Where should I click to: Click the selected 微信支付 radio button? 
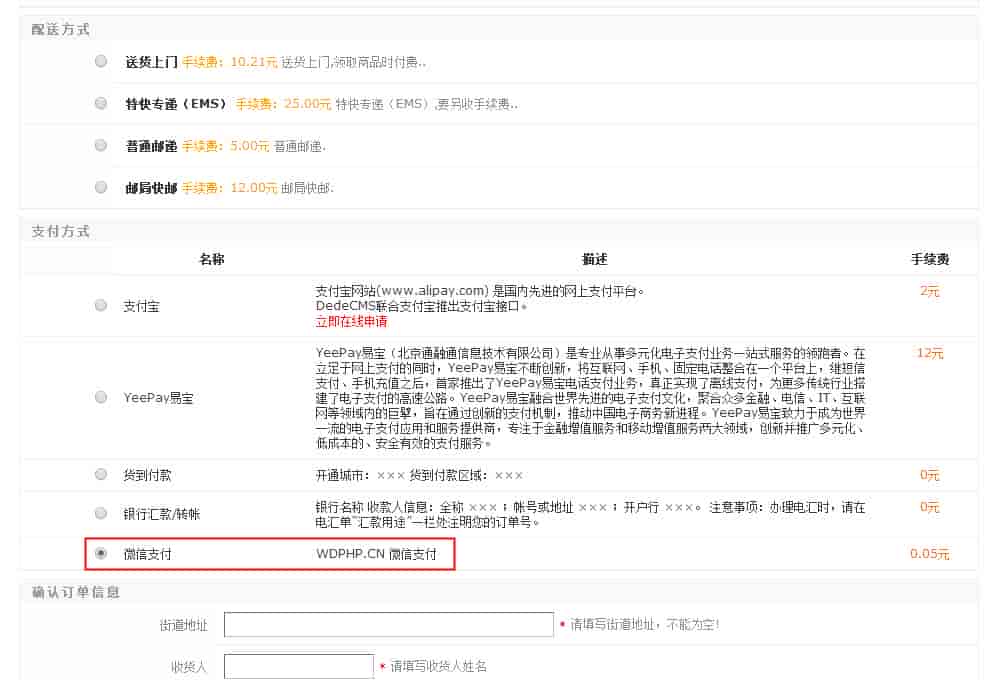tap(101, 553)
